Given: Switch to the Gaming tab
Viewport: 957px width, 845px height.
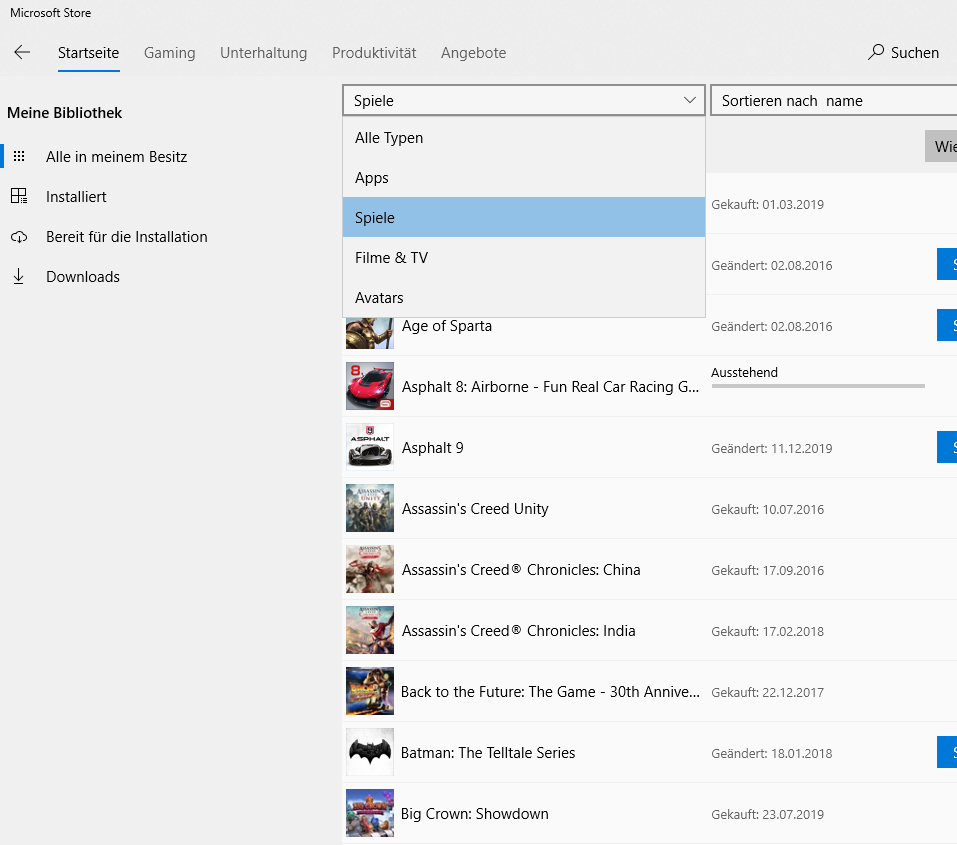Looking at the screenshot, I should point(170,53).
